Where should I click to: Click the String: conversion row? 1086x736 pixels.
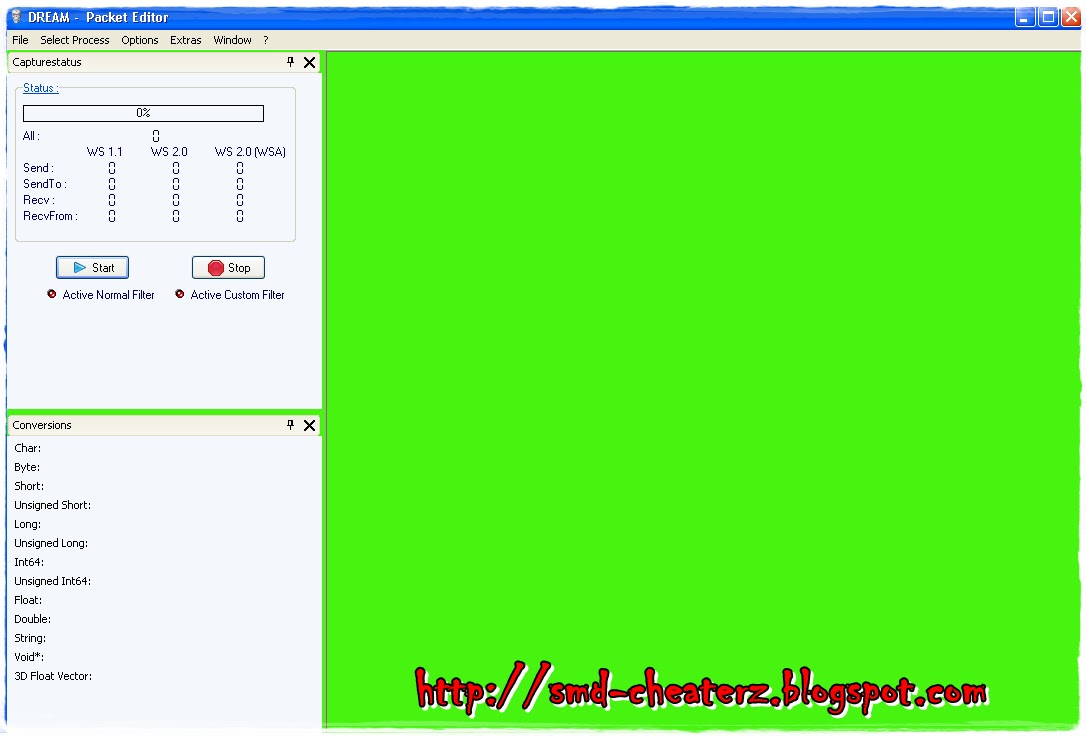30,638
